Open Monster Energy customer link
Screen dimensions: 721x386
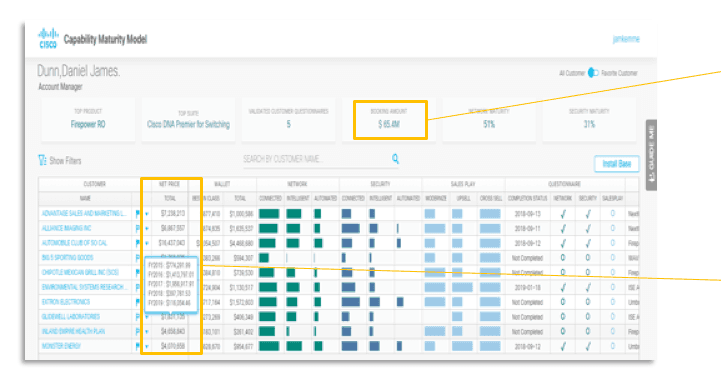(x=61, y=346)
